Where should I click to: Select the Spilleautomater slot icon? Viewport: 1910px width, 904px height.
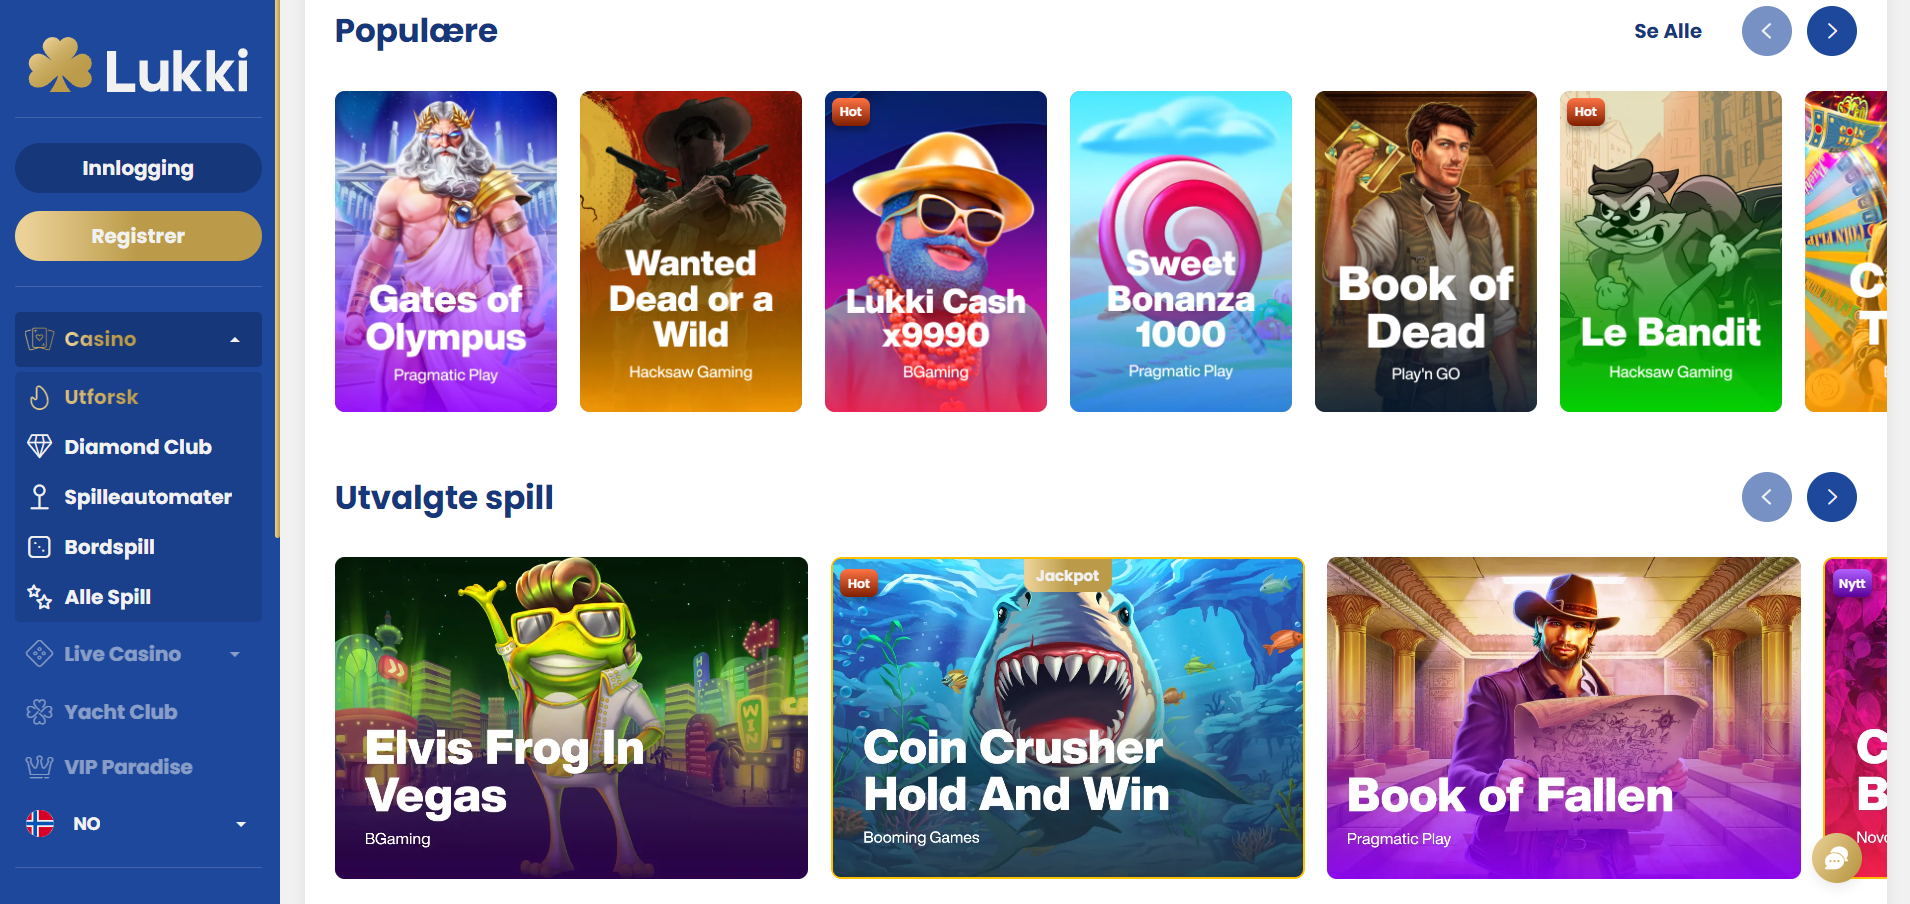click(x=39, y=497)
